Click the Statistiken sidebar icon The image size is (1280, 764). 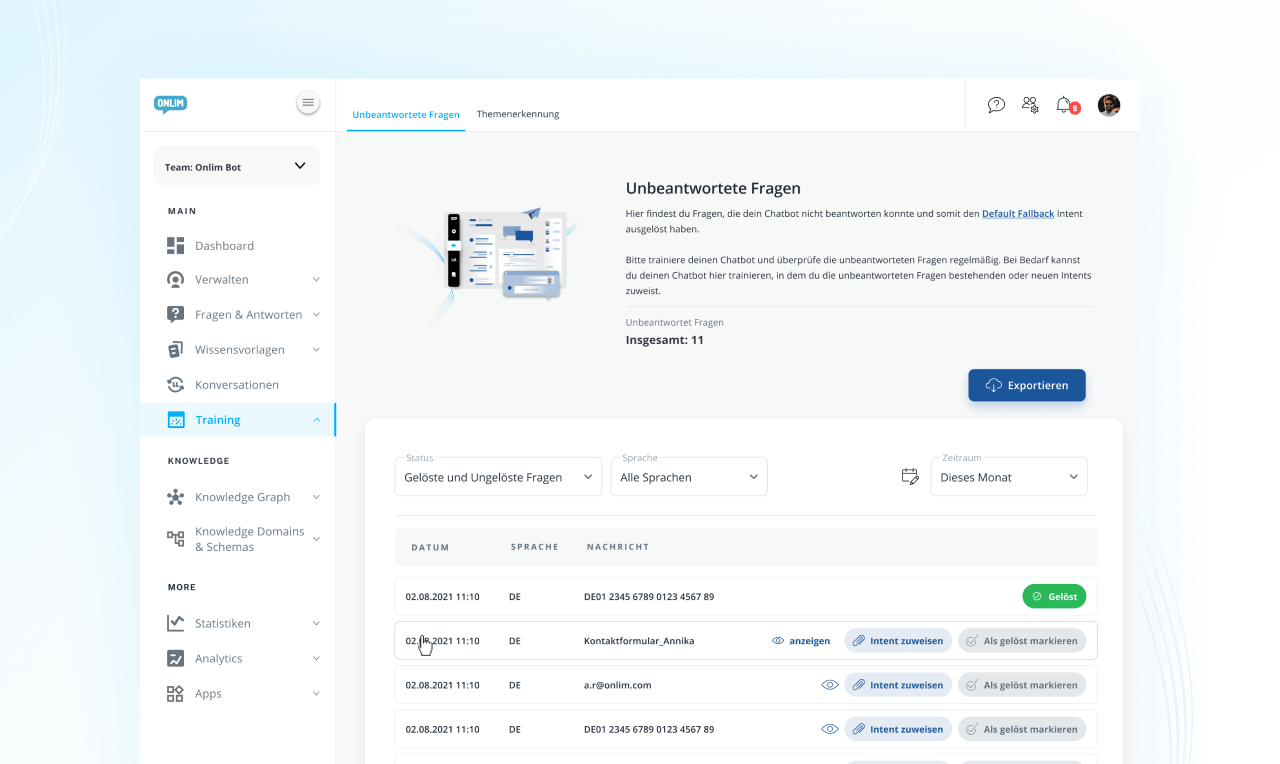[x=176, y=623]
